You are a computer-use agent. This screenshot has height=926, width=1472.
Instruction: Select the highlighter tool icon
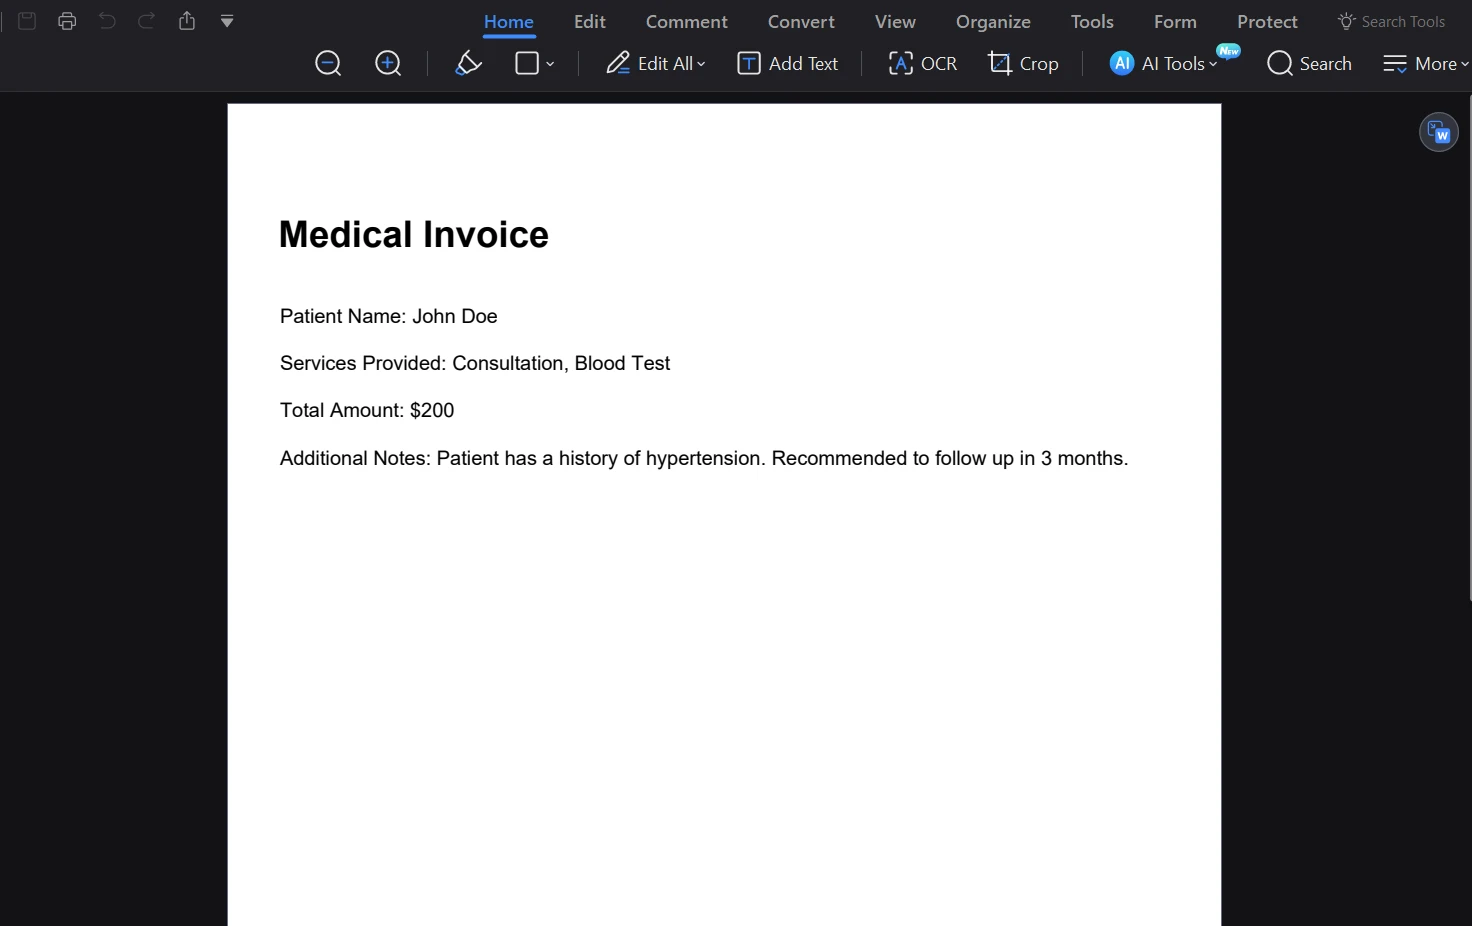pos(468,64)
